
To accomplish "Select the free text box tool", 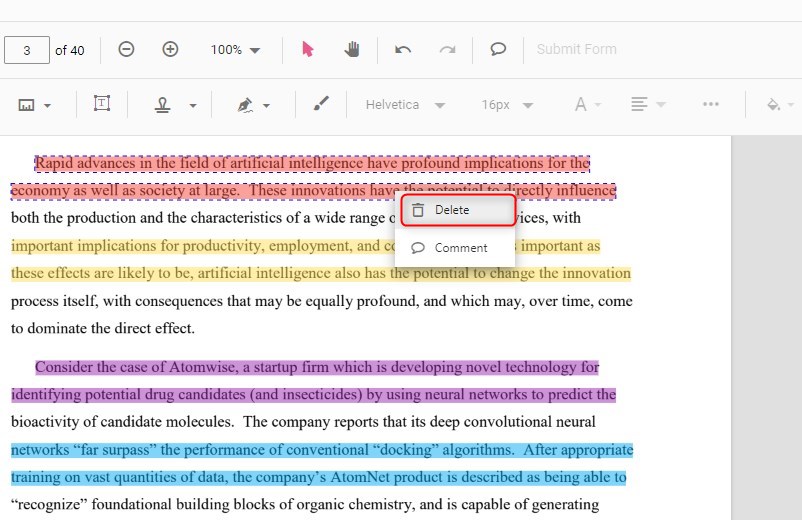I will click(x=102, y=104).
